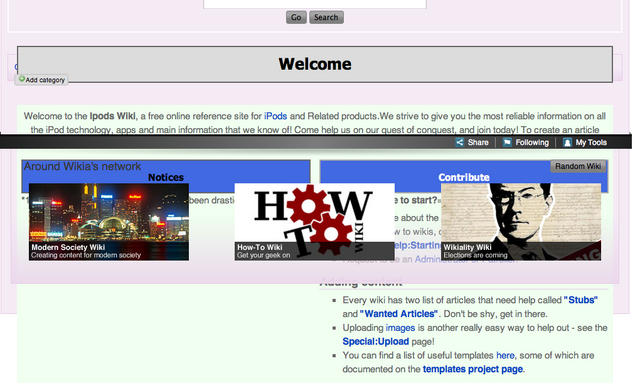The height and width of the screenshot is (383, 640).
Task: Click the How-To Wiki caption title
Action: 260,247
